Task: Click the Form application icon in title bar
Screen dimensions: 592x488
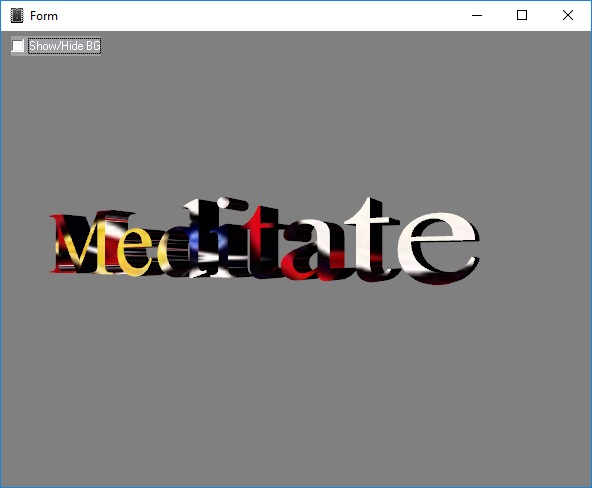Action: (17, 15)
